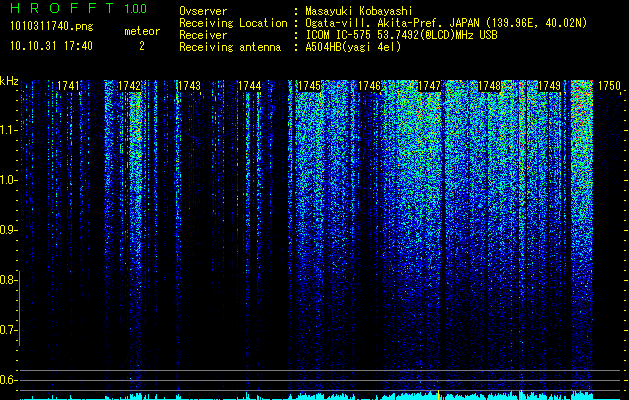Click the HROFFT title text
Image resolution: width=629 pixels, height=400 pixels.
point(62,8)
